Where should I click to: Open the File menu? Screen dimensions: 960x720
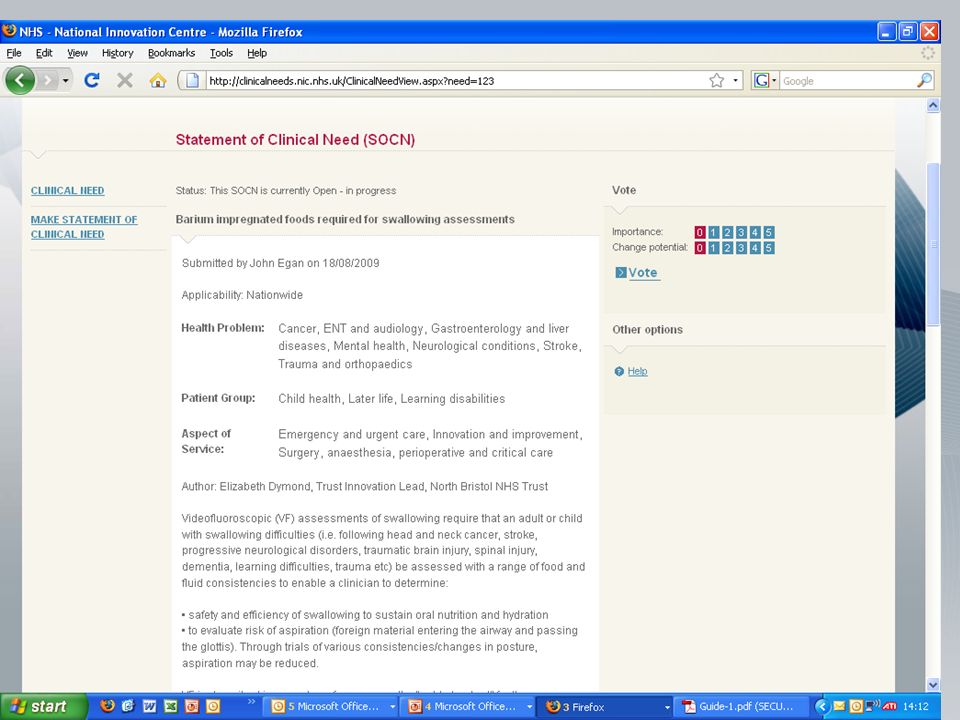tap(13, 53)
